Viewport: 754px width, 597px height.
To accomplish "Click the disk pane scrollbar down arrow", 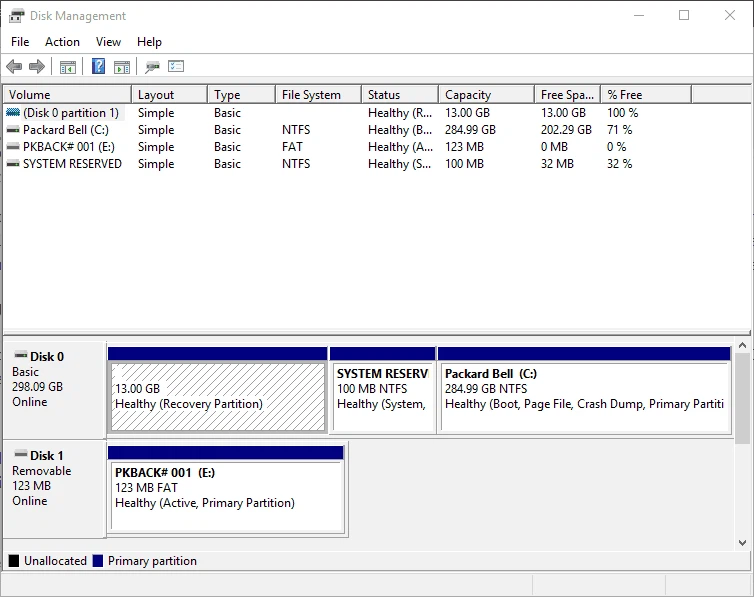I will pyautogui.click(x=742, y=543).
